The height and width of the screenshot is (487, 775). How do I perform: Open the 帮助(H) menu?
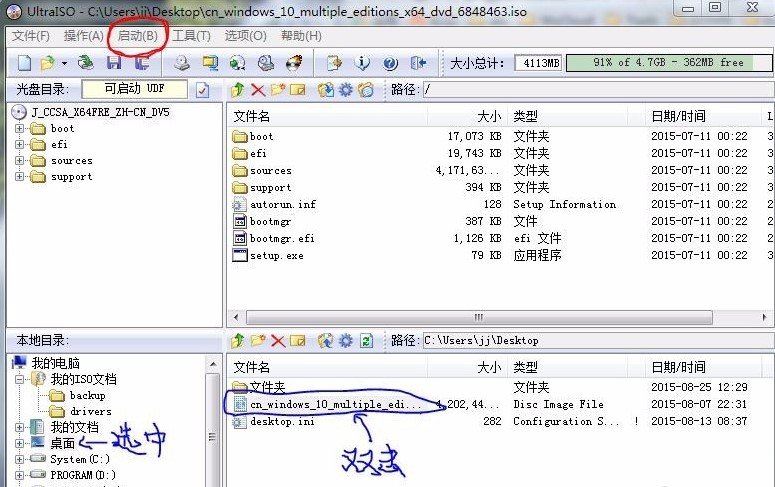pos(301,36)
